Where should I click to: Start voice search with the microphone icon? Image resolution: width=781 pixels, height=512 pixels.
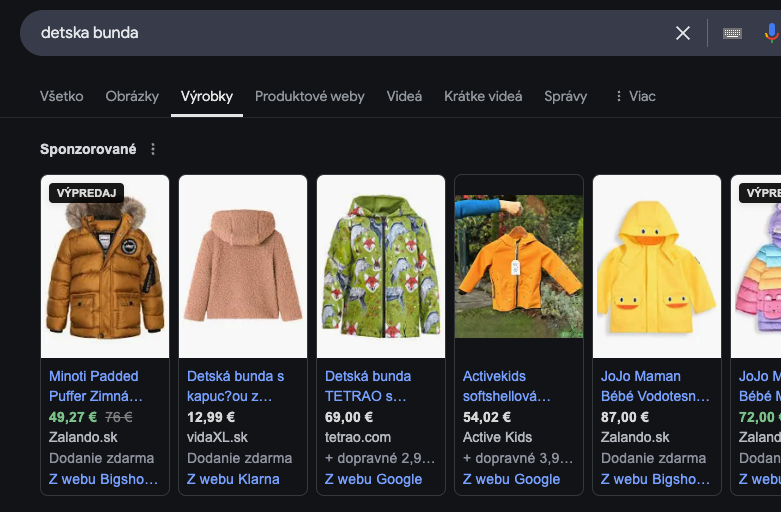[772, 33]
